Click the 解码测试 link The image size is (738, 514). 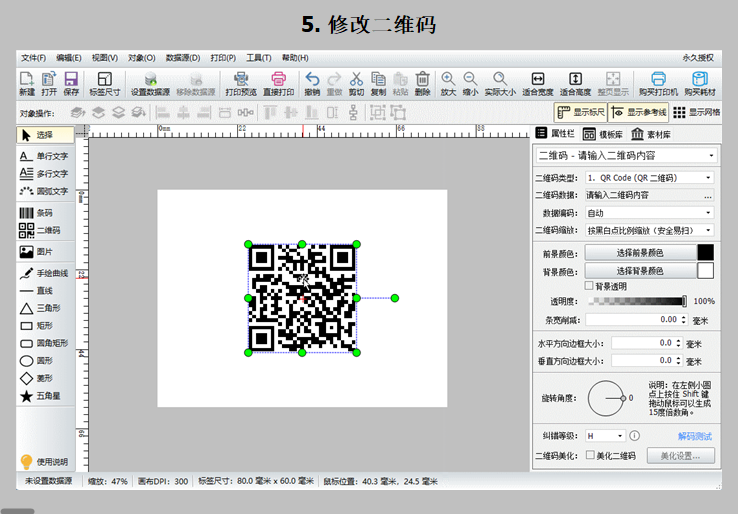click(x=695, y=436)
